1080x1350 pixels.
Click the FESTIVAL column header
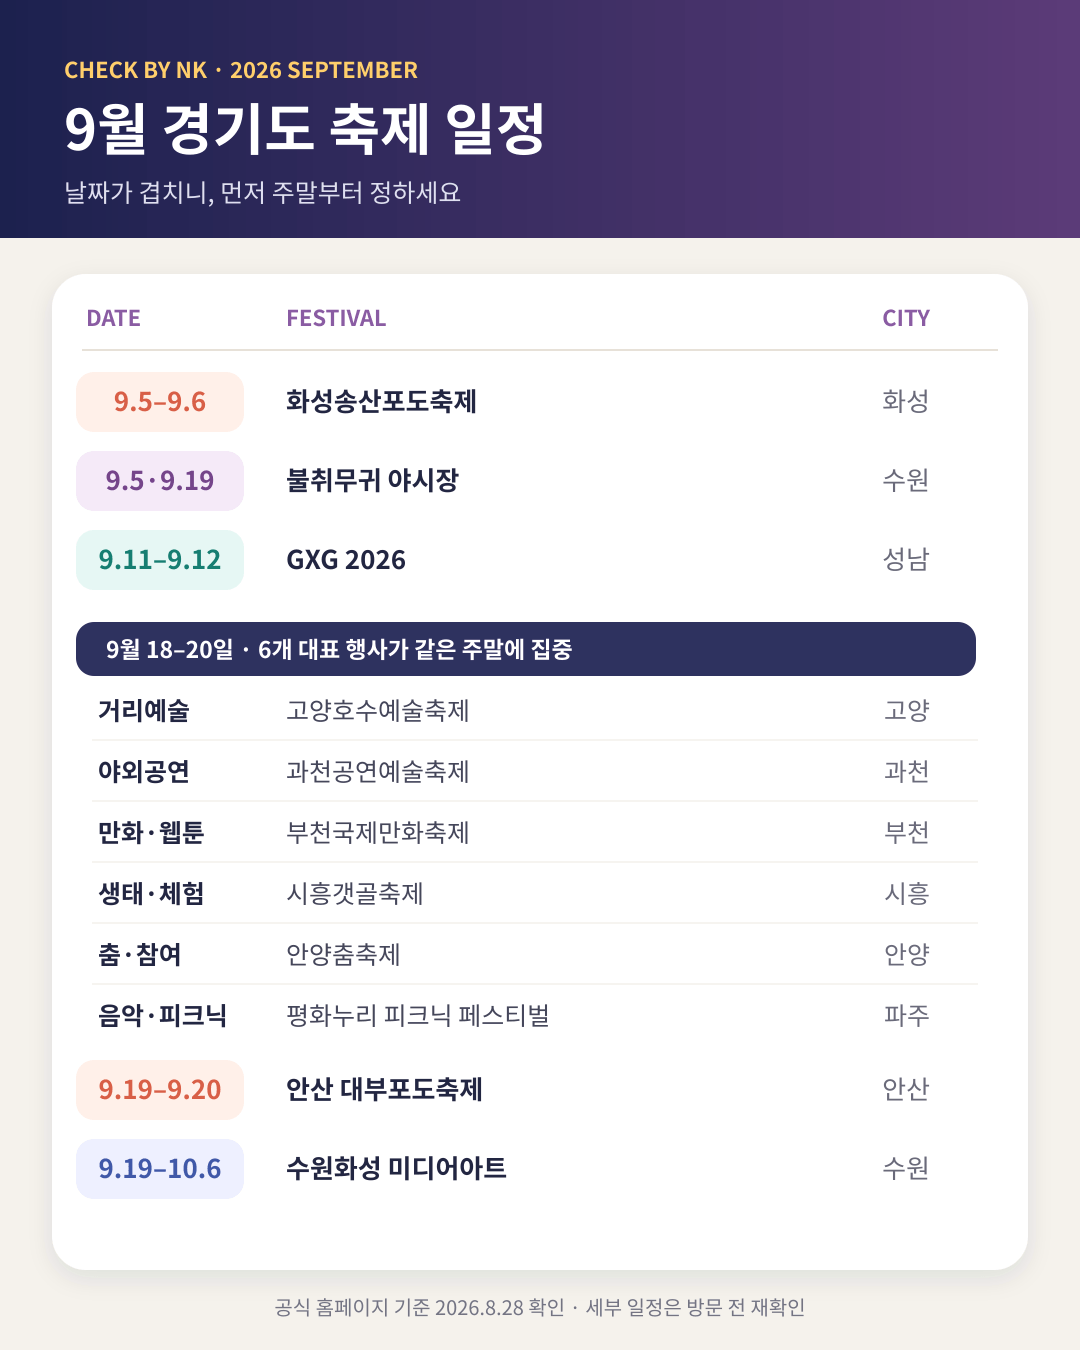pyautogui.click(x=336, y=318)
